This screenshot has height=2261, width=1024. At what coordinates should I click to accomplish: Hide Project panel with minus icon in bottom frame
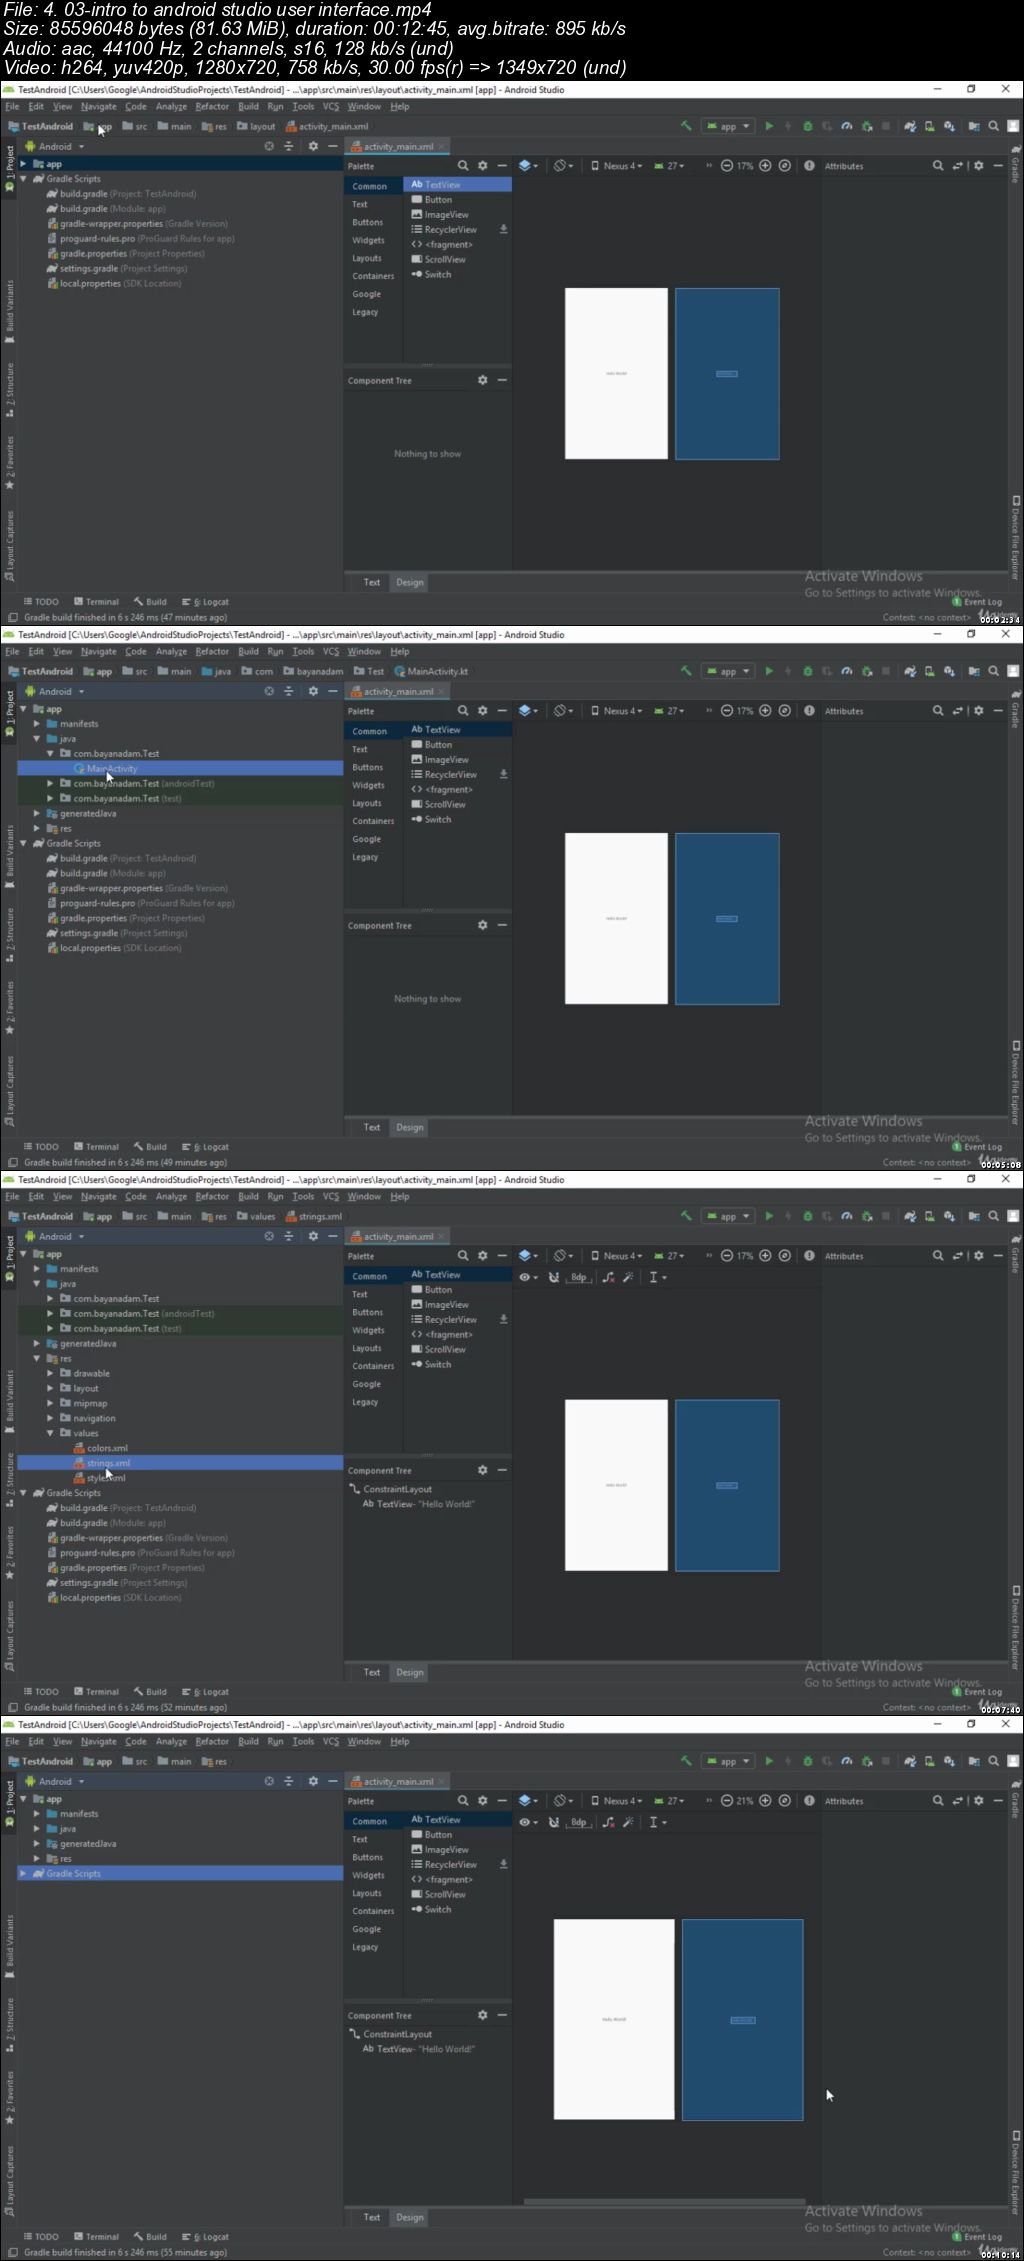click(x=333, y=1781)
